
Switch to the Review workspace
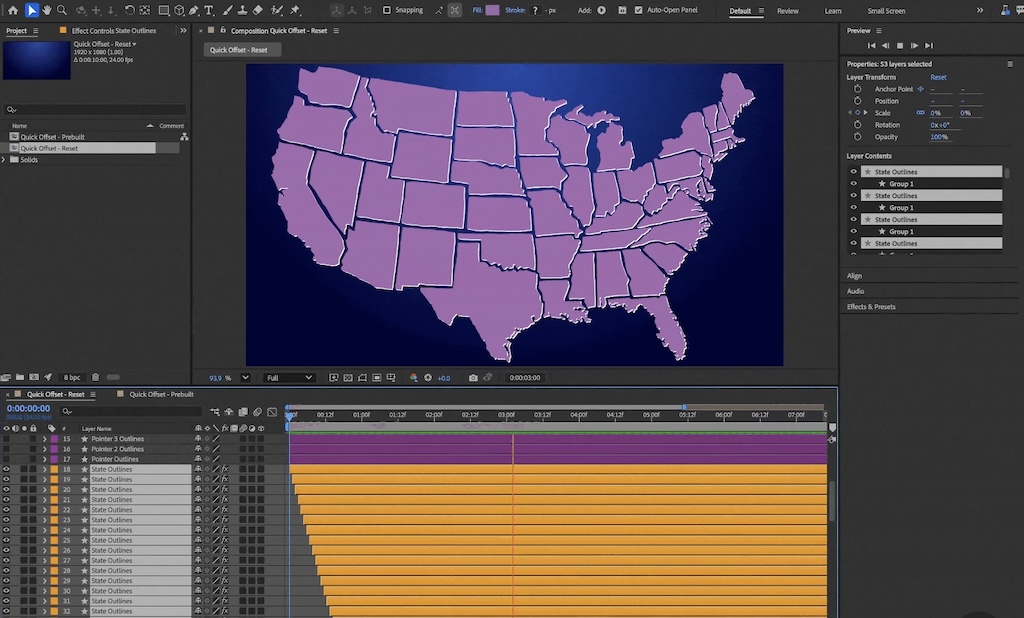tap(788, 11)
